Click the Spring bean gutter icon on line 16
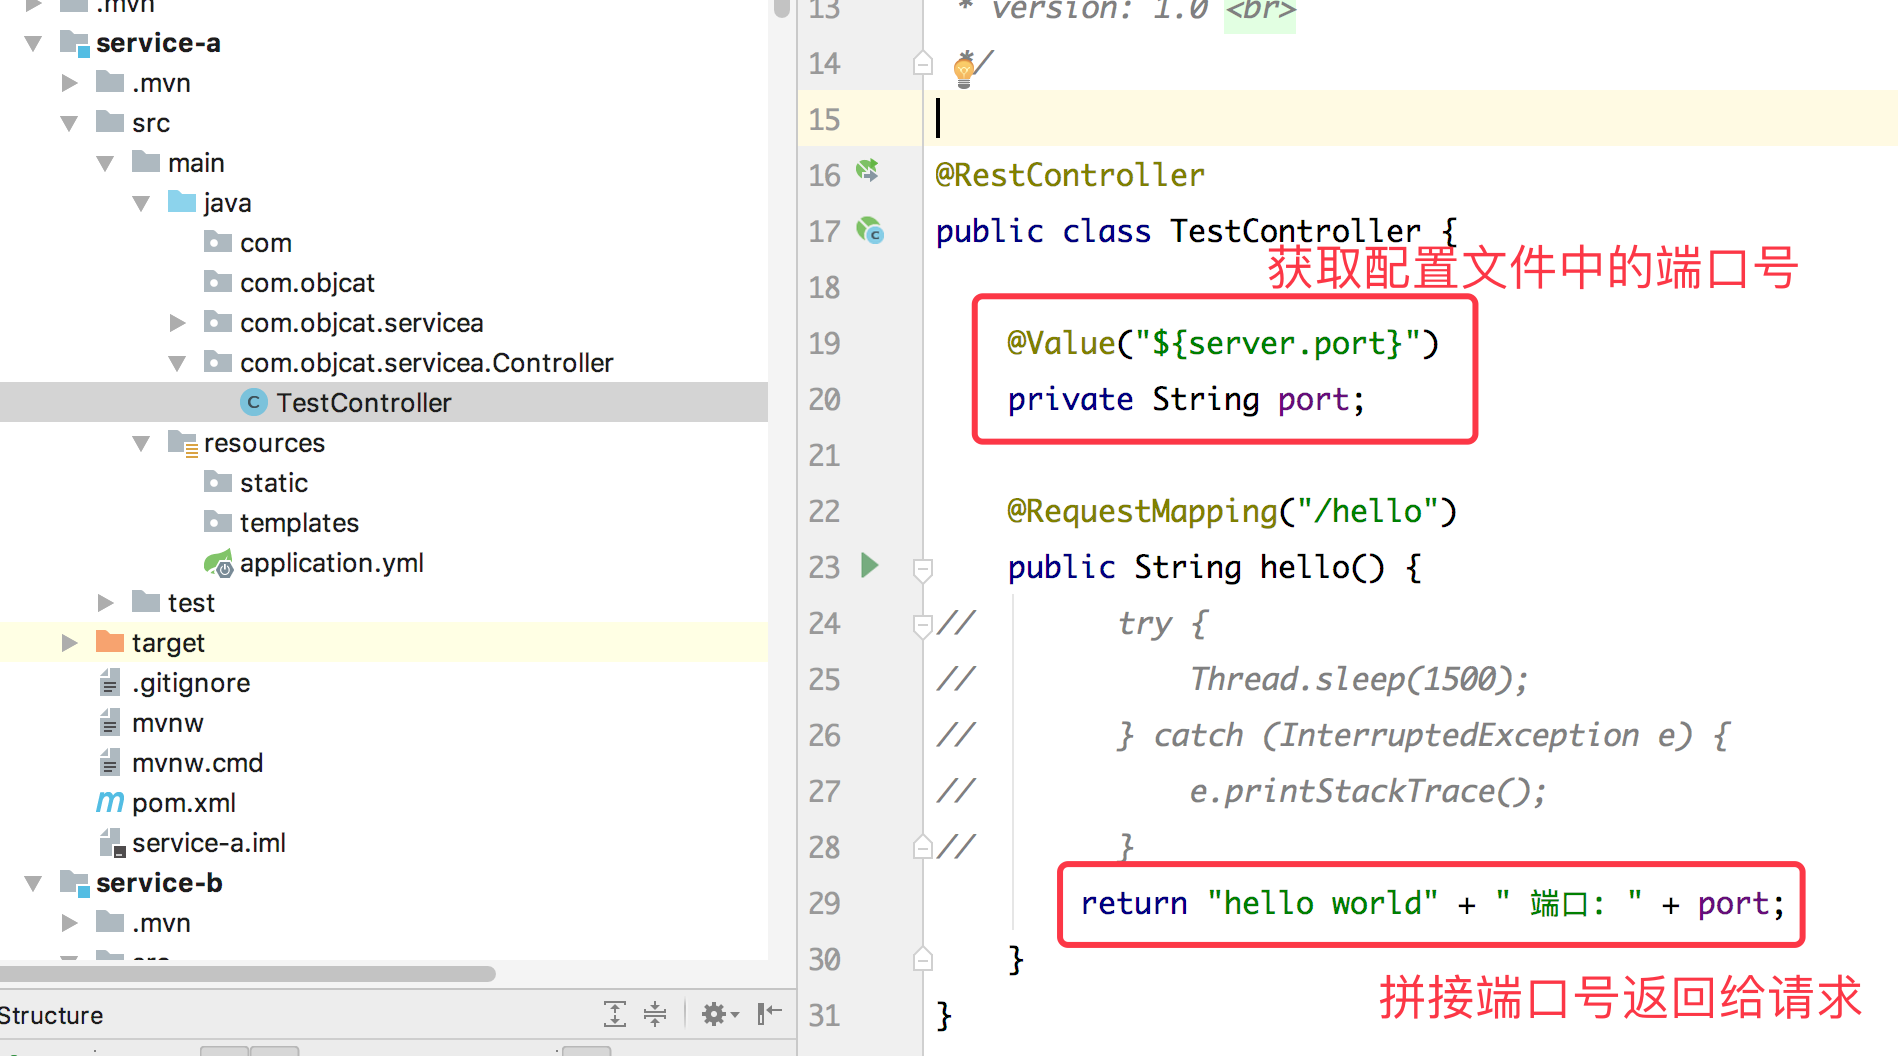This screenshot has height=1056, width=1898. [x=868, y=171]
